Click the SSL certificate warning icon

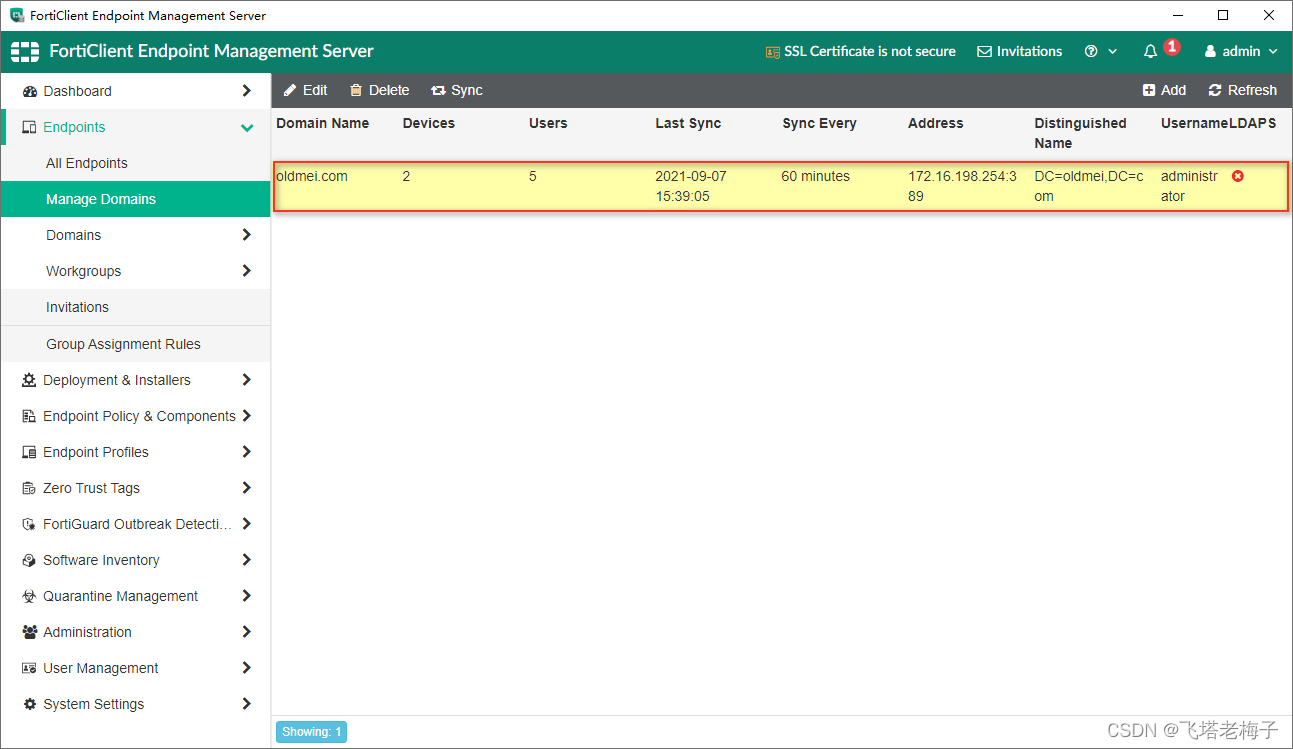click(772, 52)
